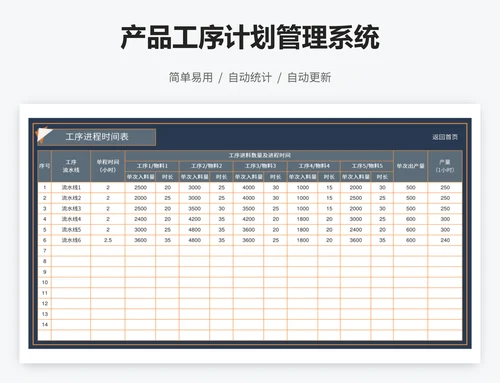The height and width of the screenshot is (383, 500).
Task: Select row number 8 in 序号 column
Action: [x=45, y=261]
